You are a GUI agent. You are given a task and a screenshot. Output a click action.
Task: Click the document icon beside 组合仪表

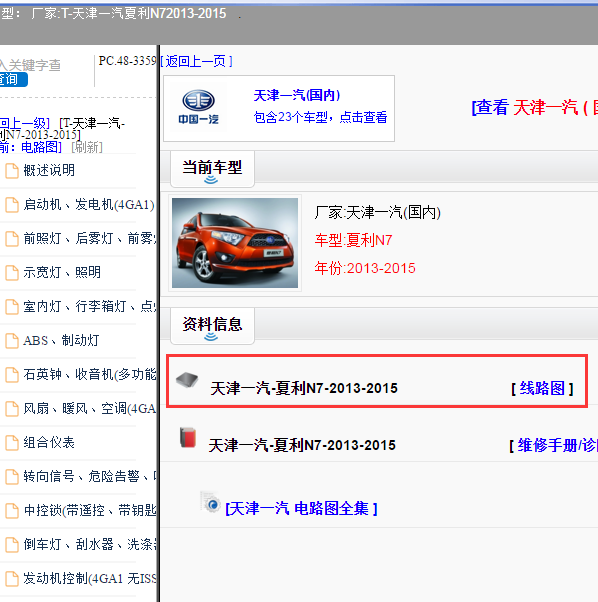(x=12, y=443)
